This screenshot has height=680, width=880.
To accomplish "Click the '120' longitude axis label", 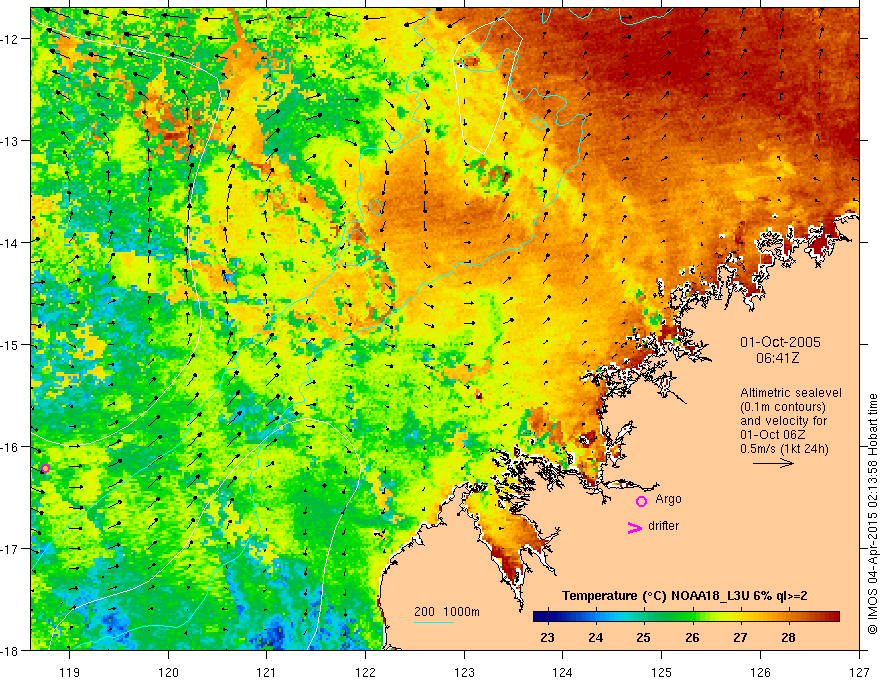I will coord(168,672).
